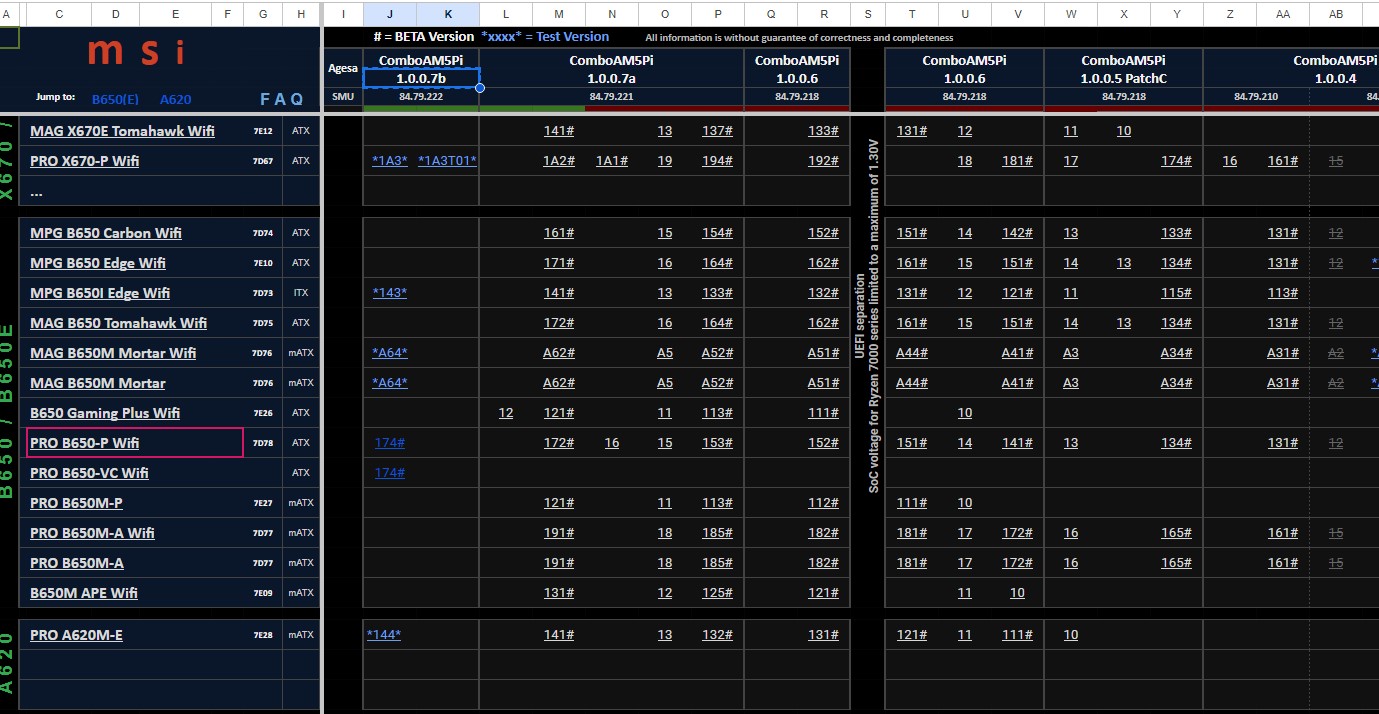Viewport: 1379px width, 714px height.
Task: Open test BIOS *143* link
Action: click(390, 293)
